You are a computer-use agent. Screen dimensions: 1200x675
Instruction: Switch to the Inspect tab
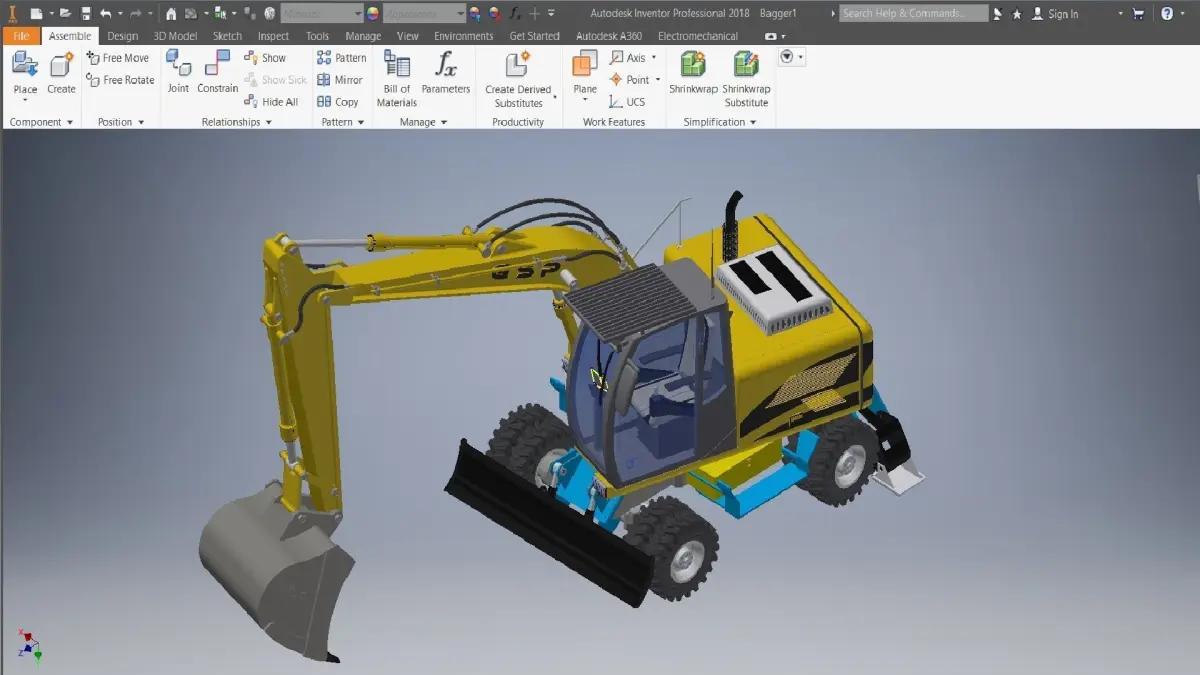click(273, 36)
